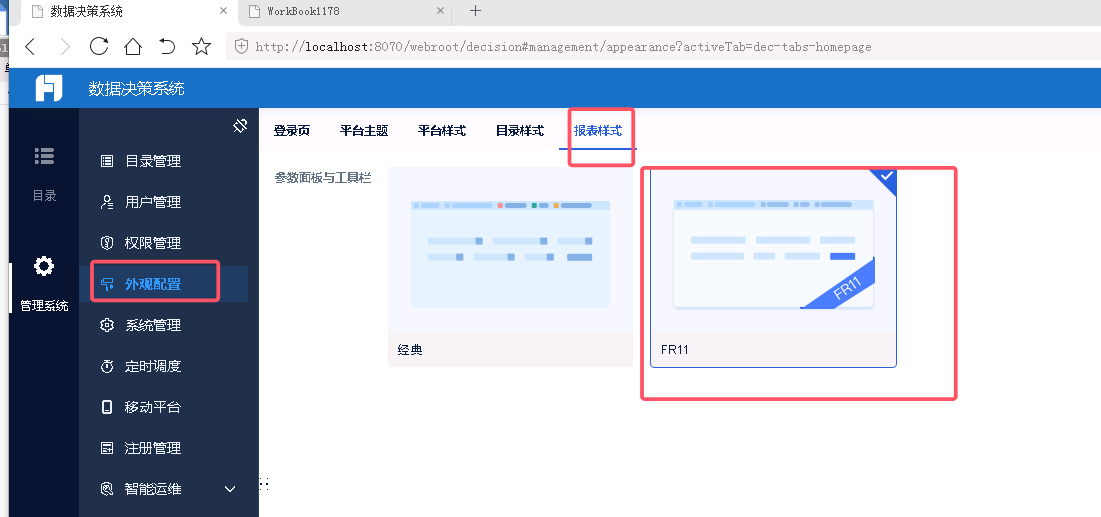This screenshot has width=1101, height=517.
Task: Go to browser home page icon
Action: pyautogui.click(x=133, y=46)
